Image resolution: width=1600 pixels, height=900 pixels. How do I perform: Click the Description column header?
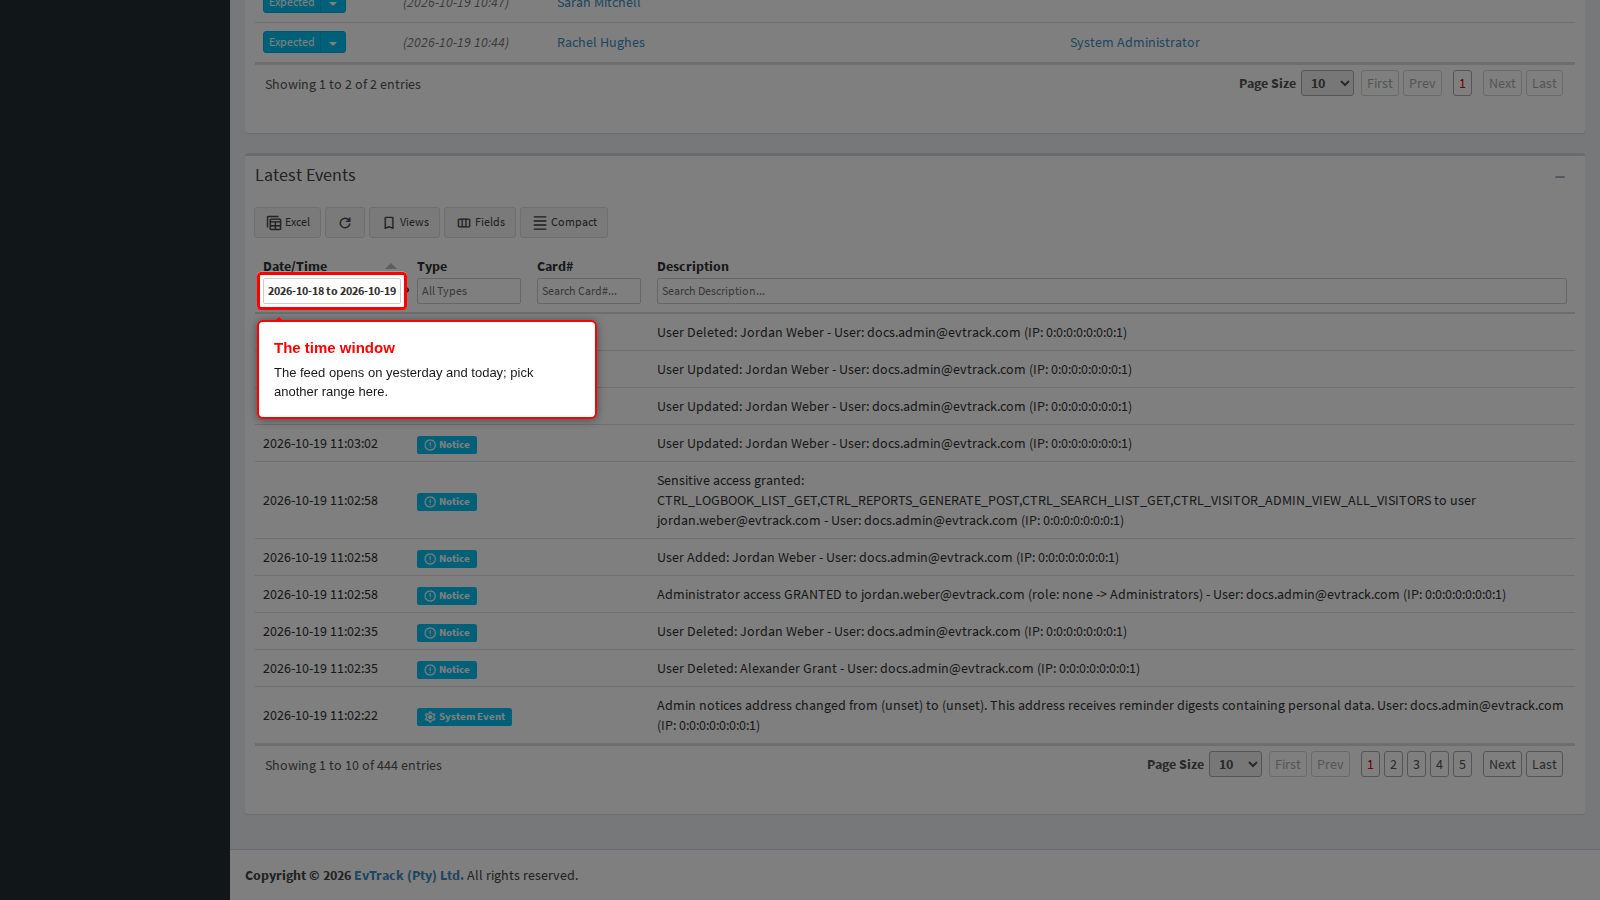click(693, 267)
